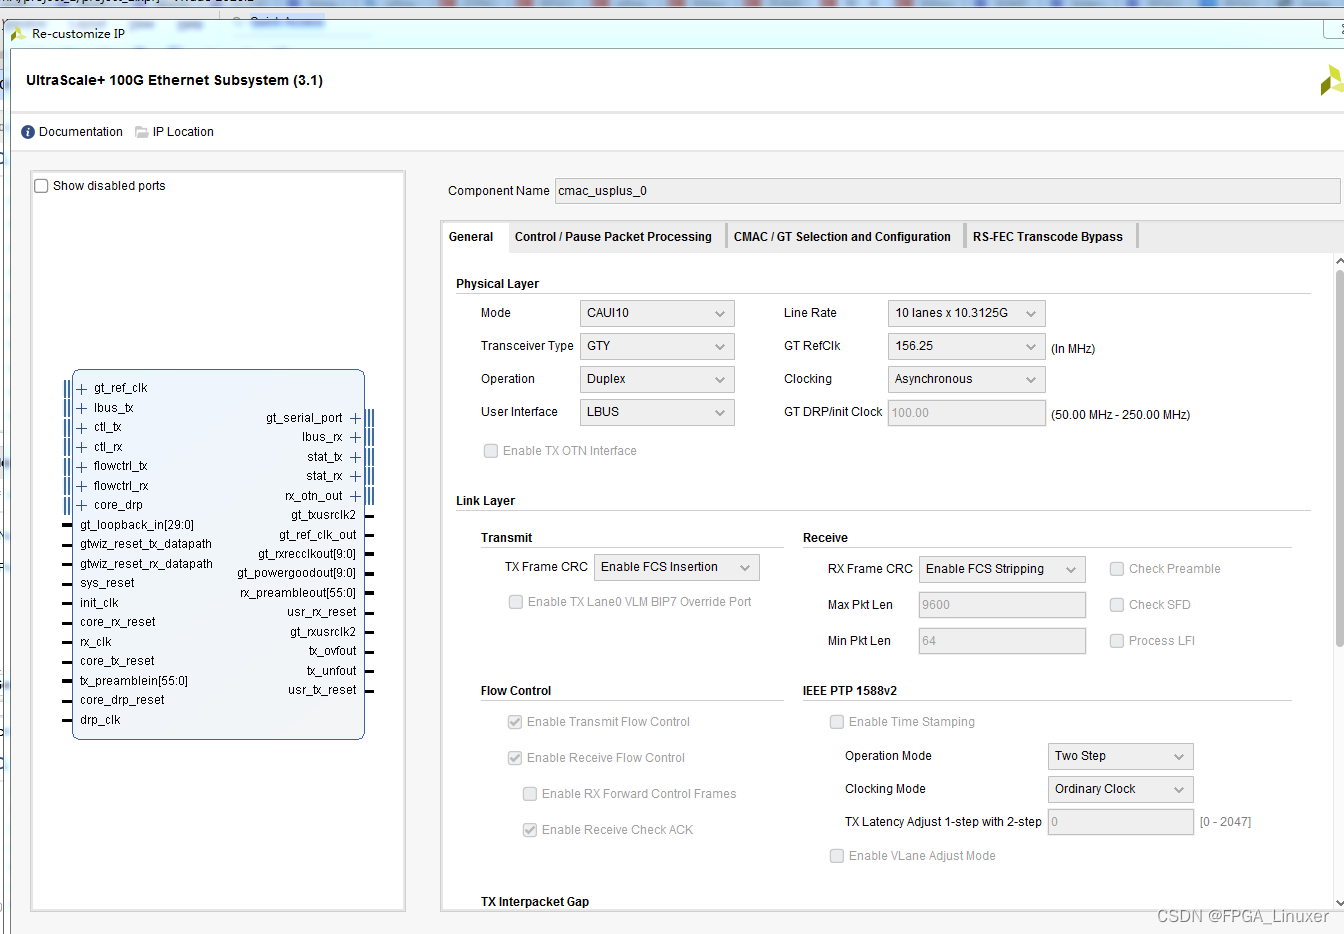Expand the lbus_rx port plus icon
This screenshot has height=934, width=1344.
tap(355, 437)
